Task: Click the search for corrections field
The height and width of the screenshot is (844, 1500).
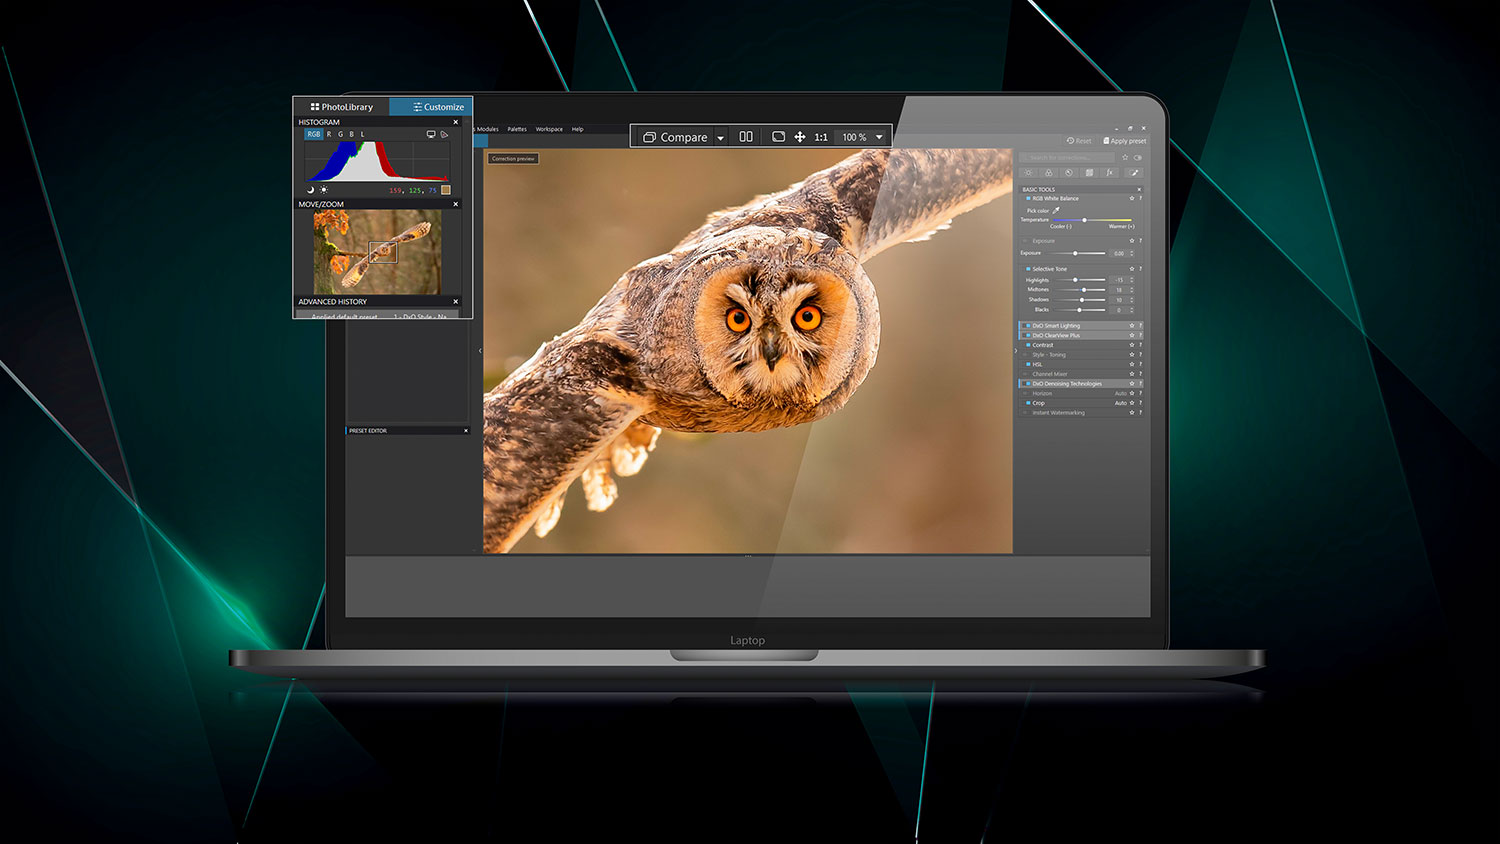Action: tap(1067, 157)
